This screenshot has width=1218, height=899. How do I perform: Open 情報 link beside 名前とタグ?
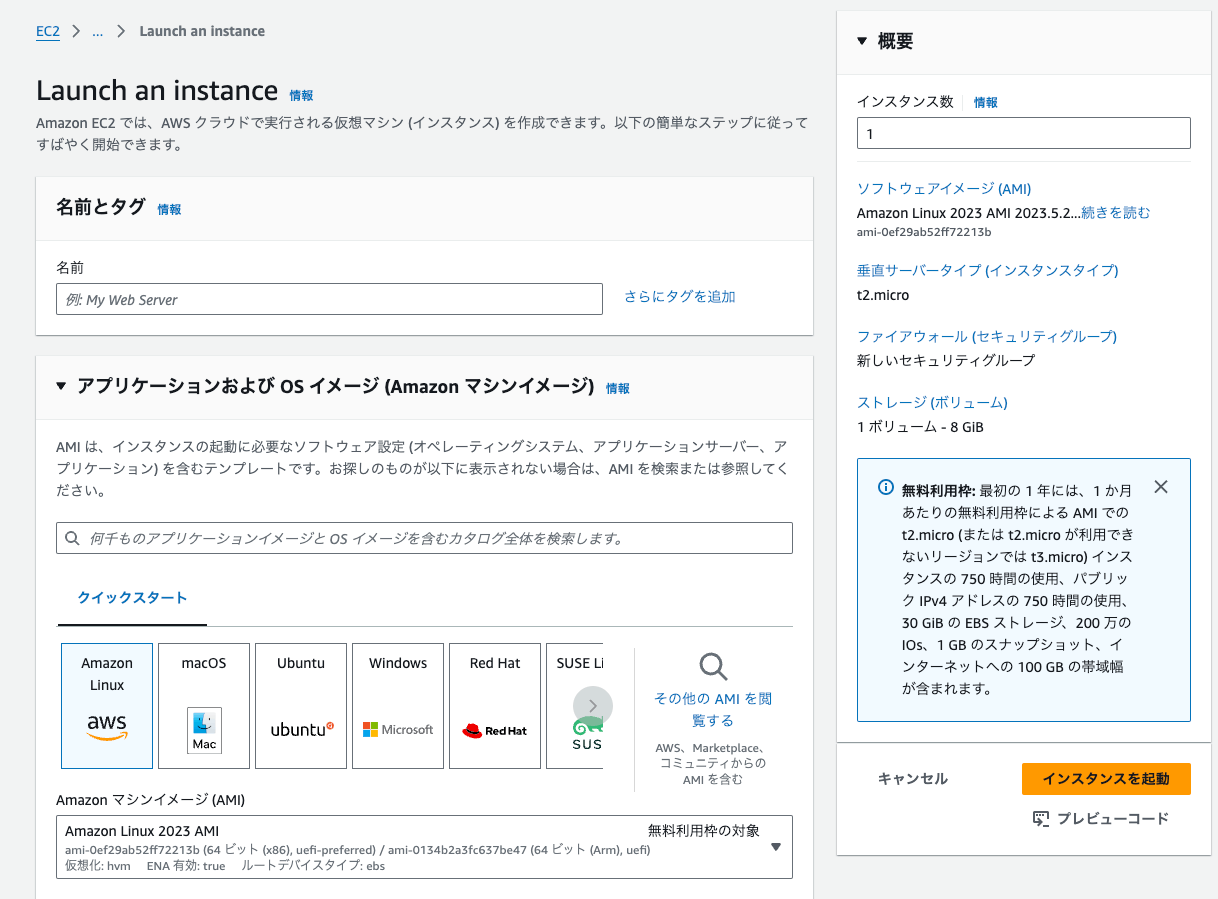[169, 209]
